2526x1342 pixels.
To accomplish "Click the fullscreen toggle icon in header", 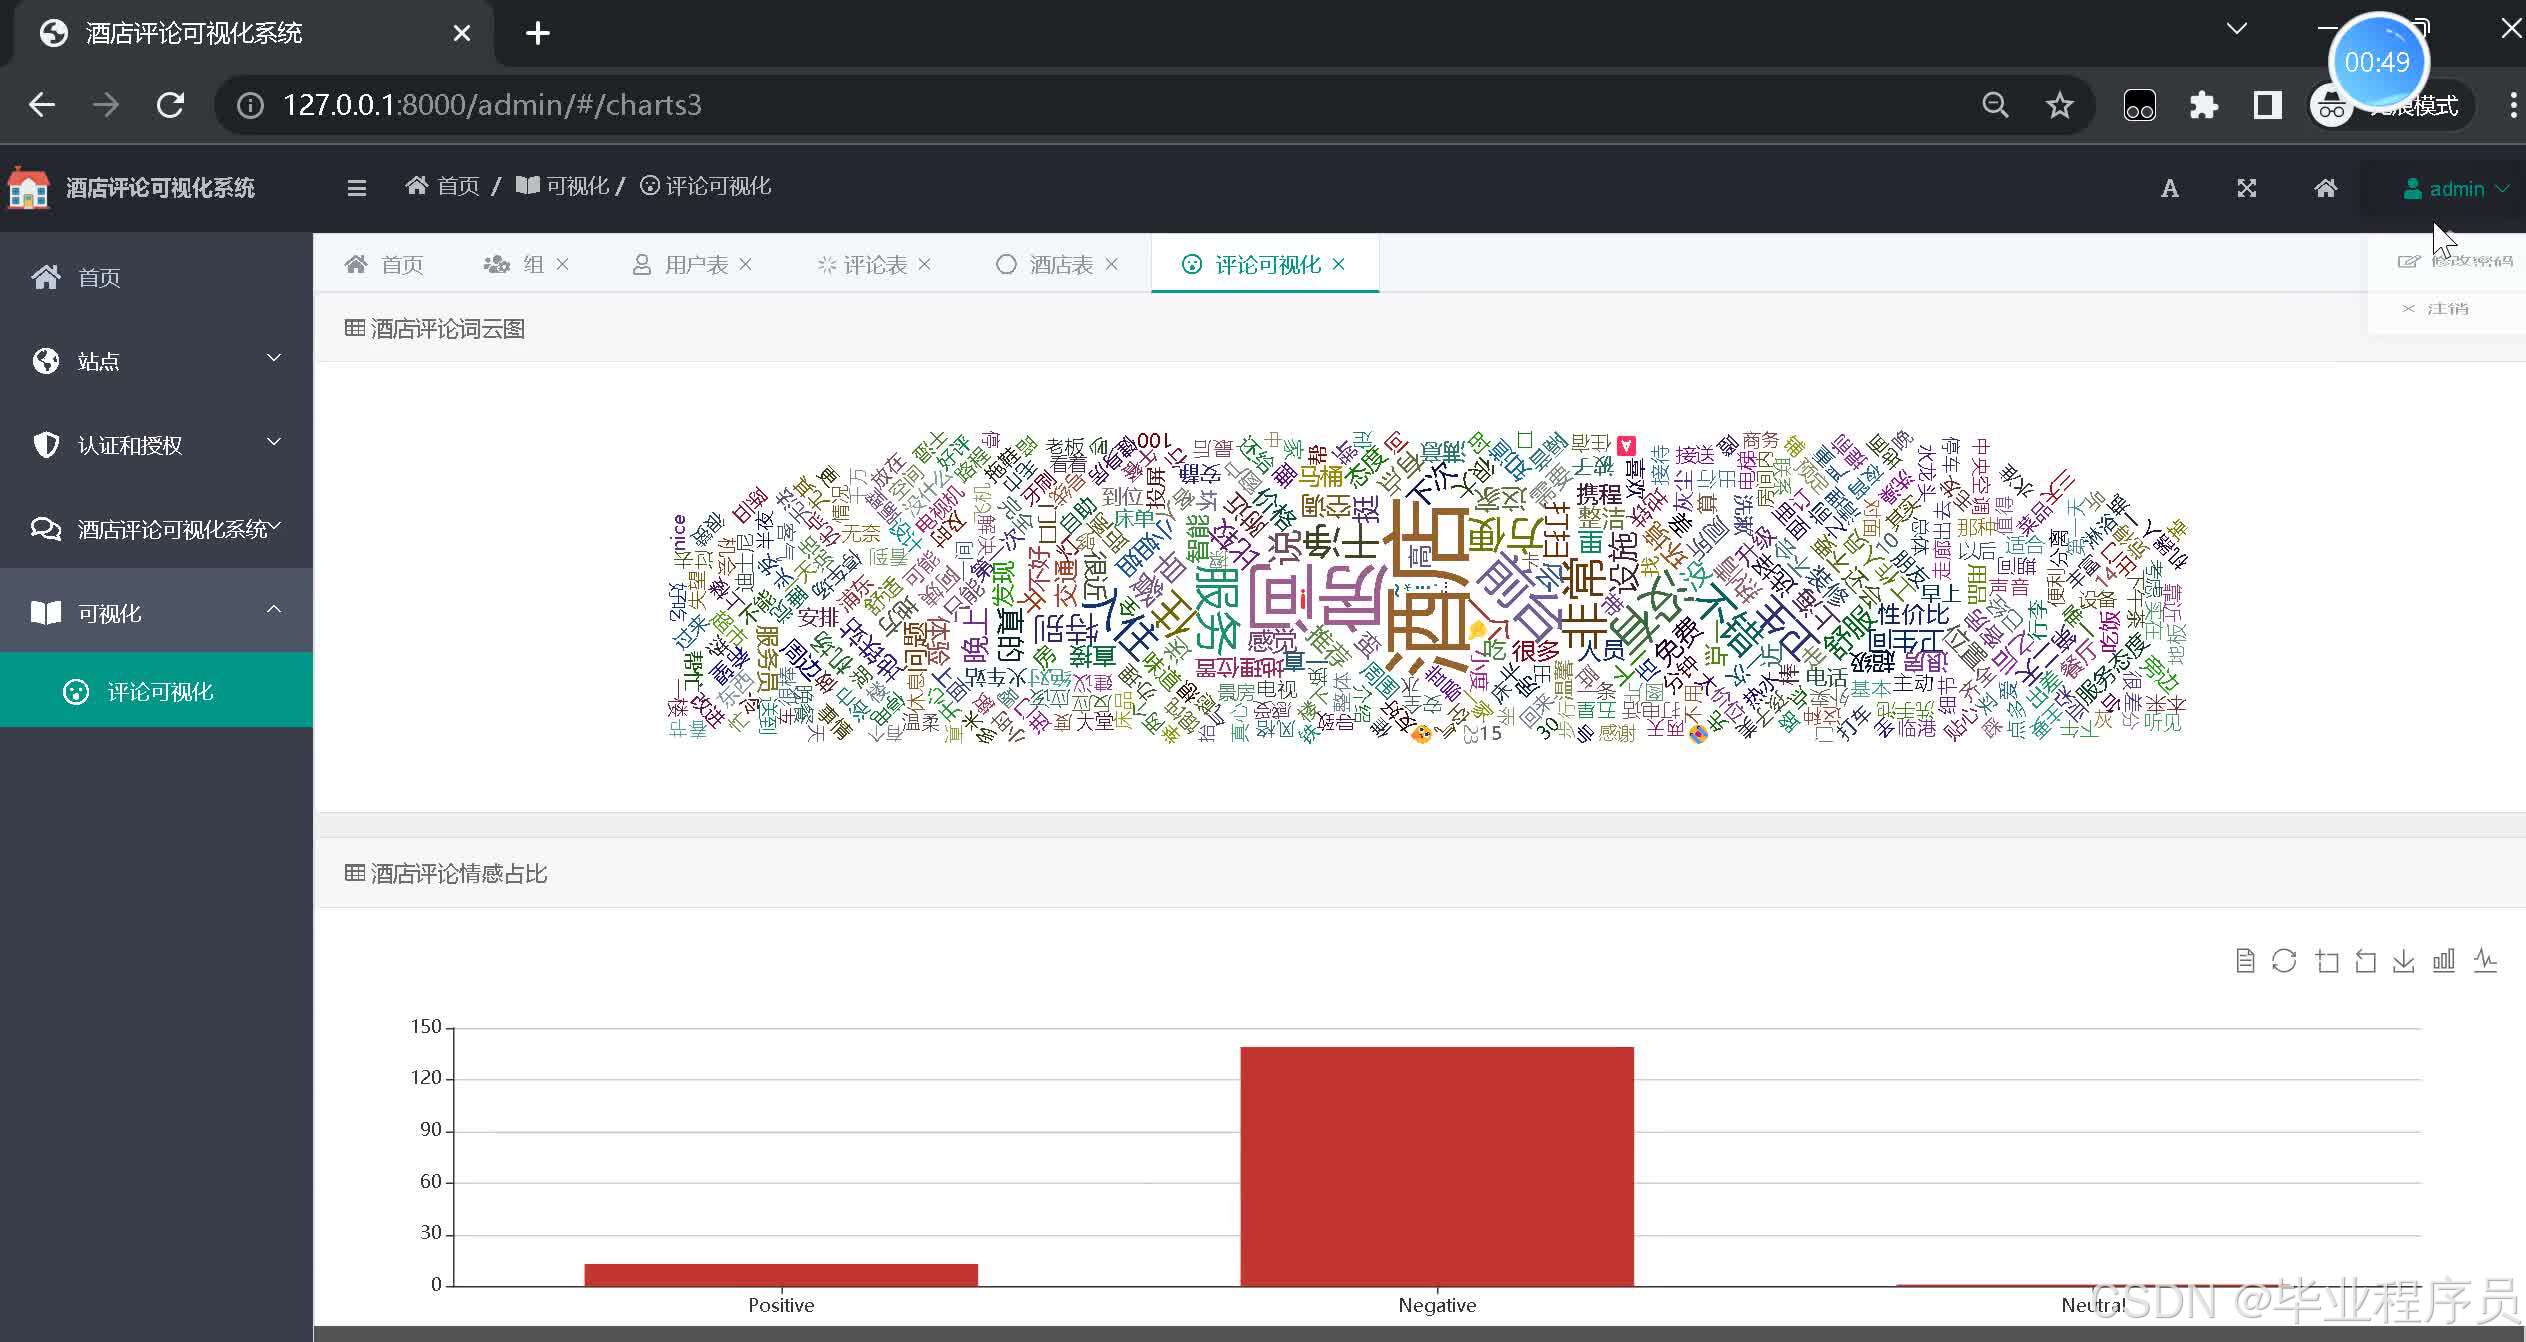I will pos(2247,188).
